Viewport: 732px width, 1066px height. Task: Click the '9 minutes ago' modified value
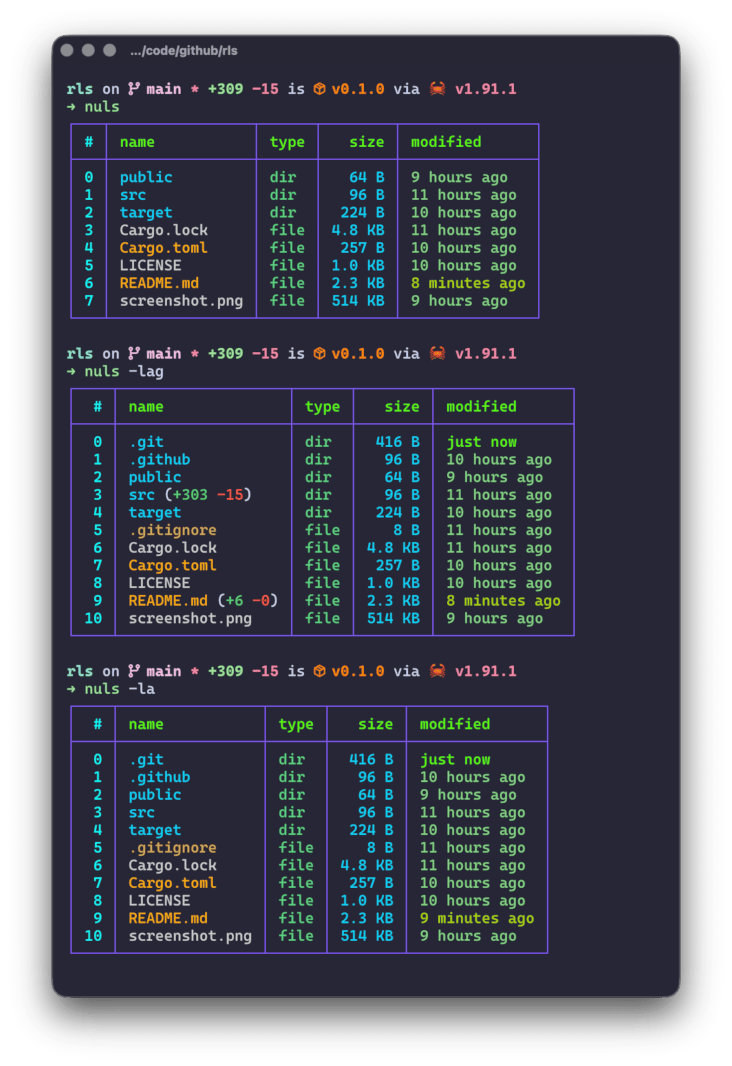(x=477, y=918)
